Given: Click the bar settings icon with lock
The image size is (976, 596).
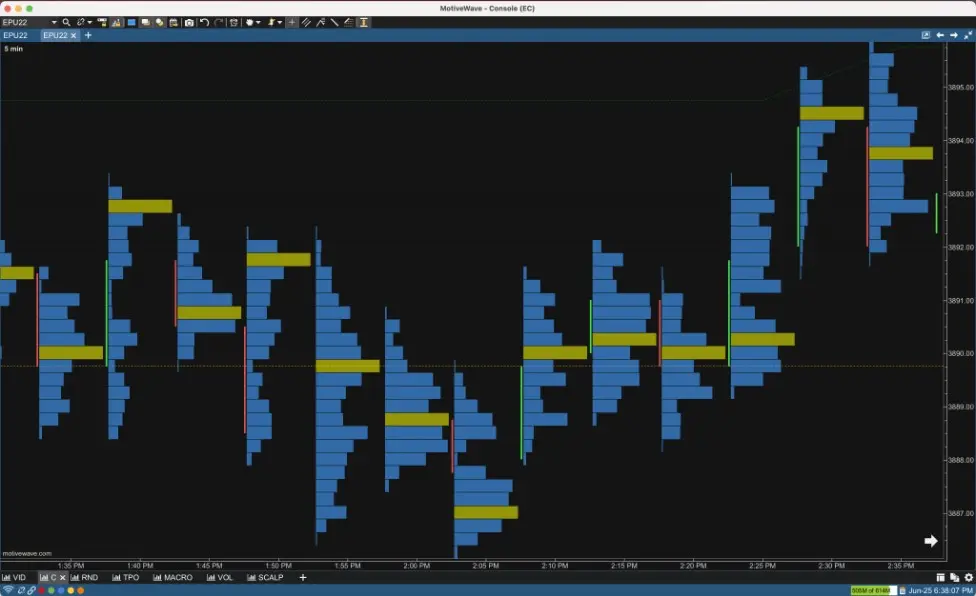Looking at the screenshot, I should (x=102, y=22).
